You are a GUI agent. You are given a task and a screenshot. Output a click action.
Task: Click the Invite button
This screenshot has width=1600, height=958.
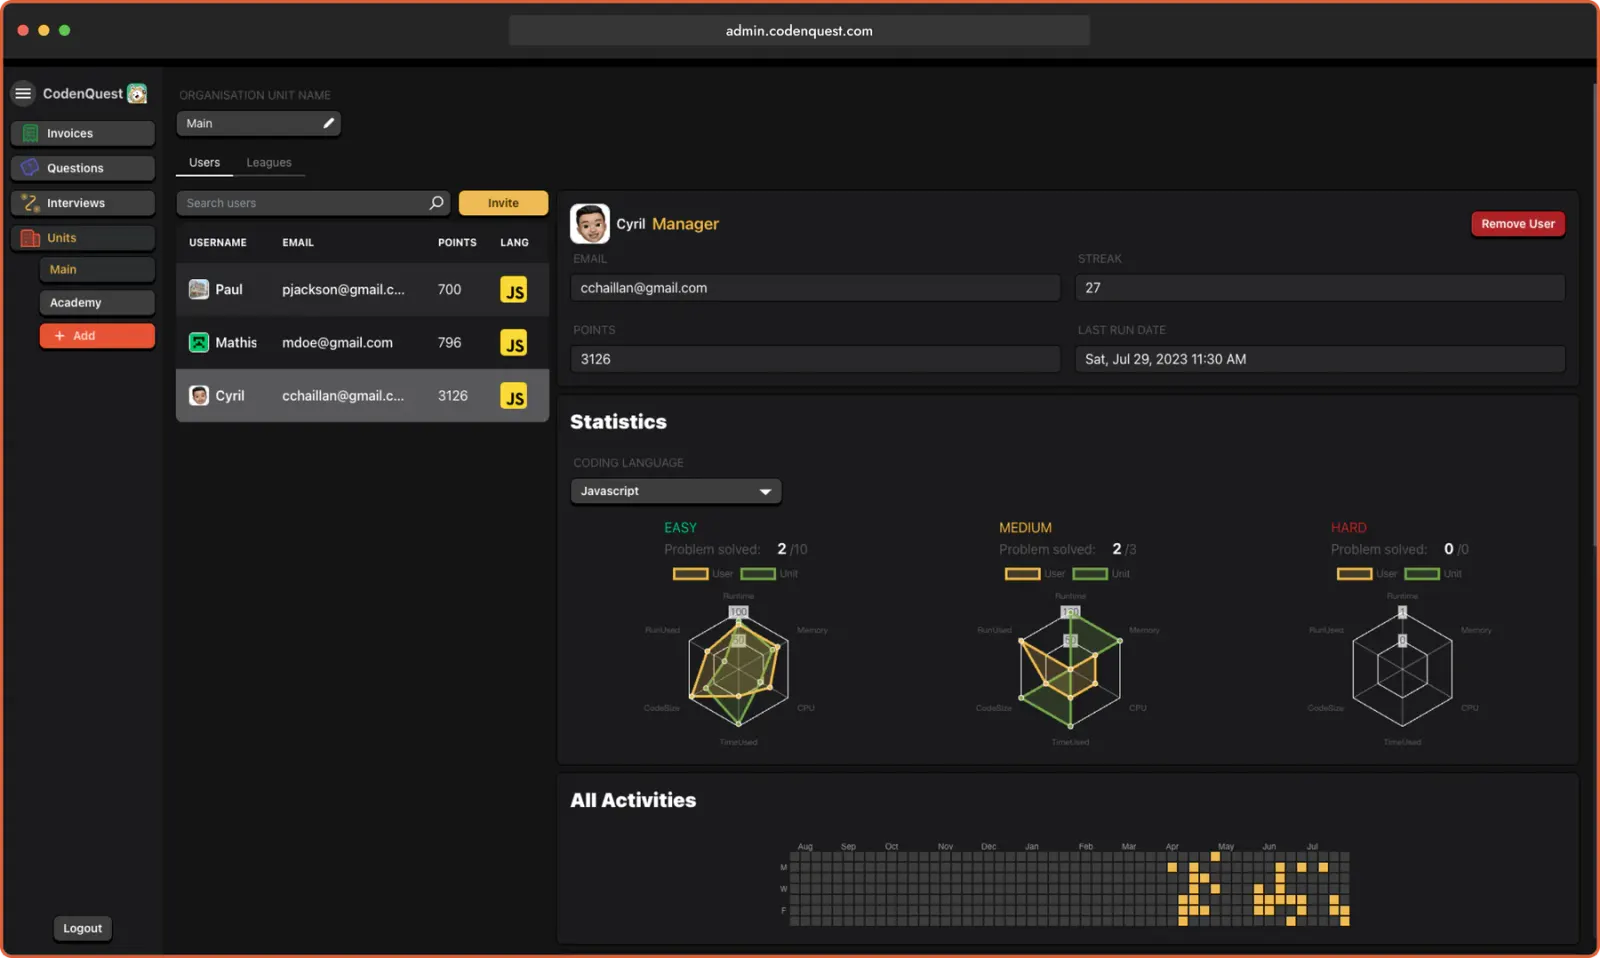coord(503,202)
